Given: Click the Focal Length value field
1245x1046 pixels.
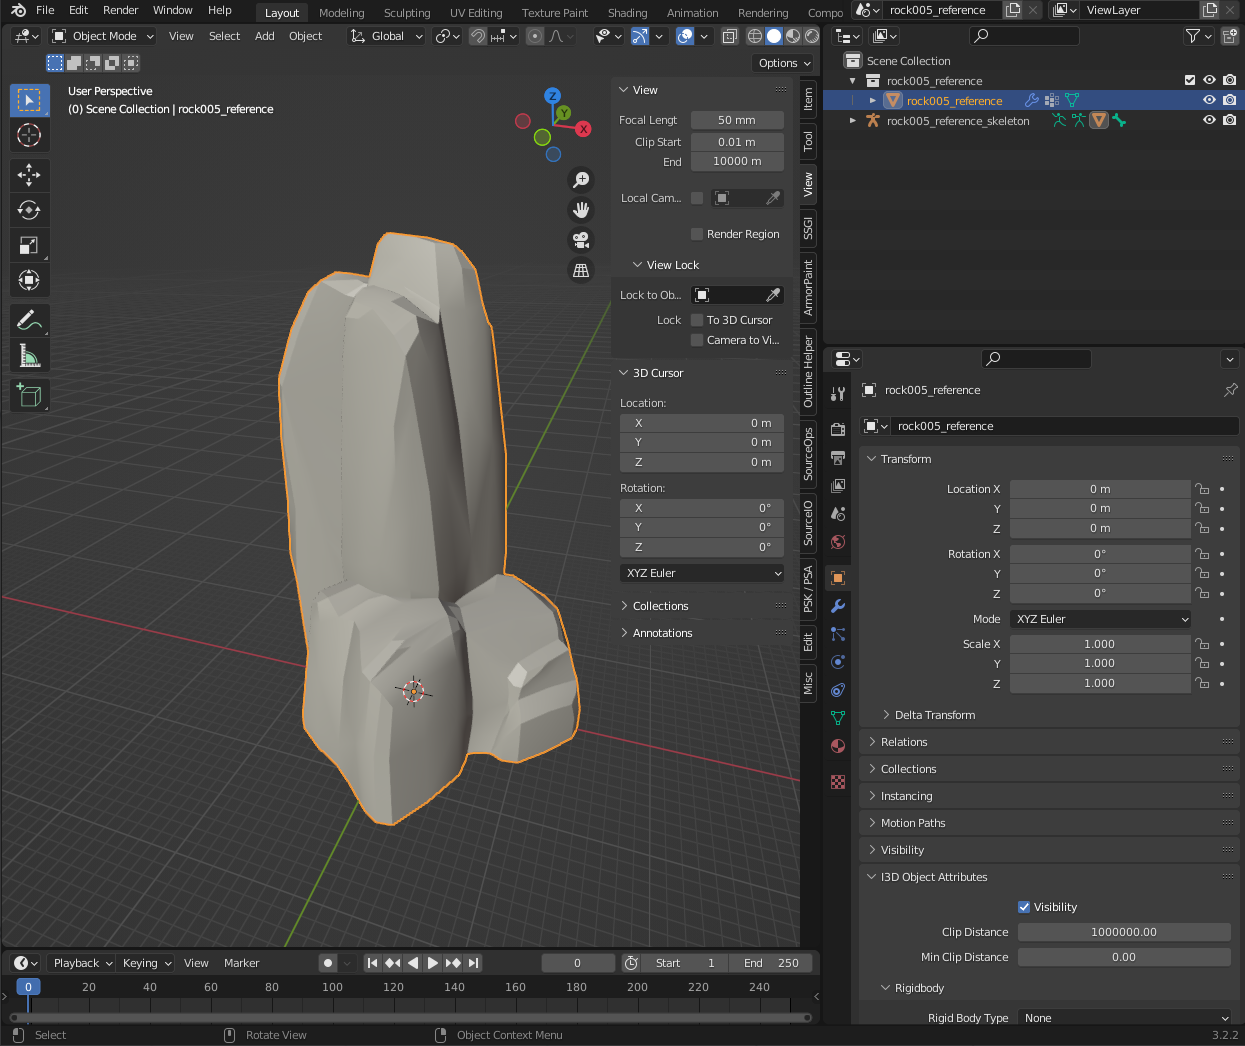Looking at the screenshot, I should (x=737, y=120).
